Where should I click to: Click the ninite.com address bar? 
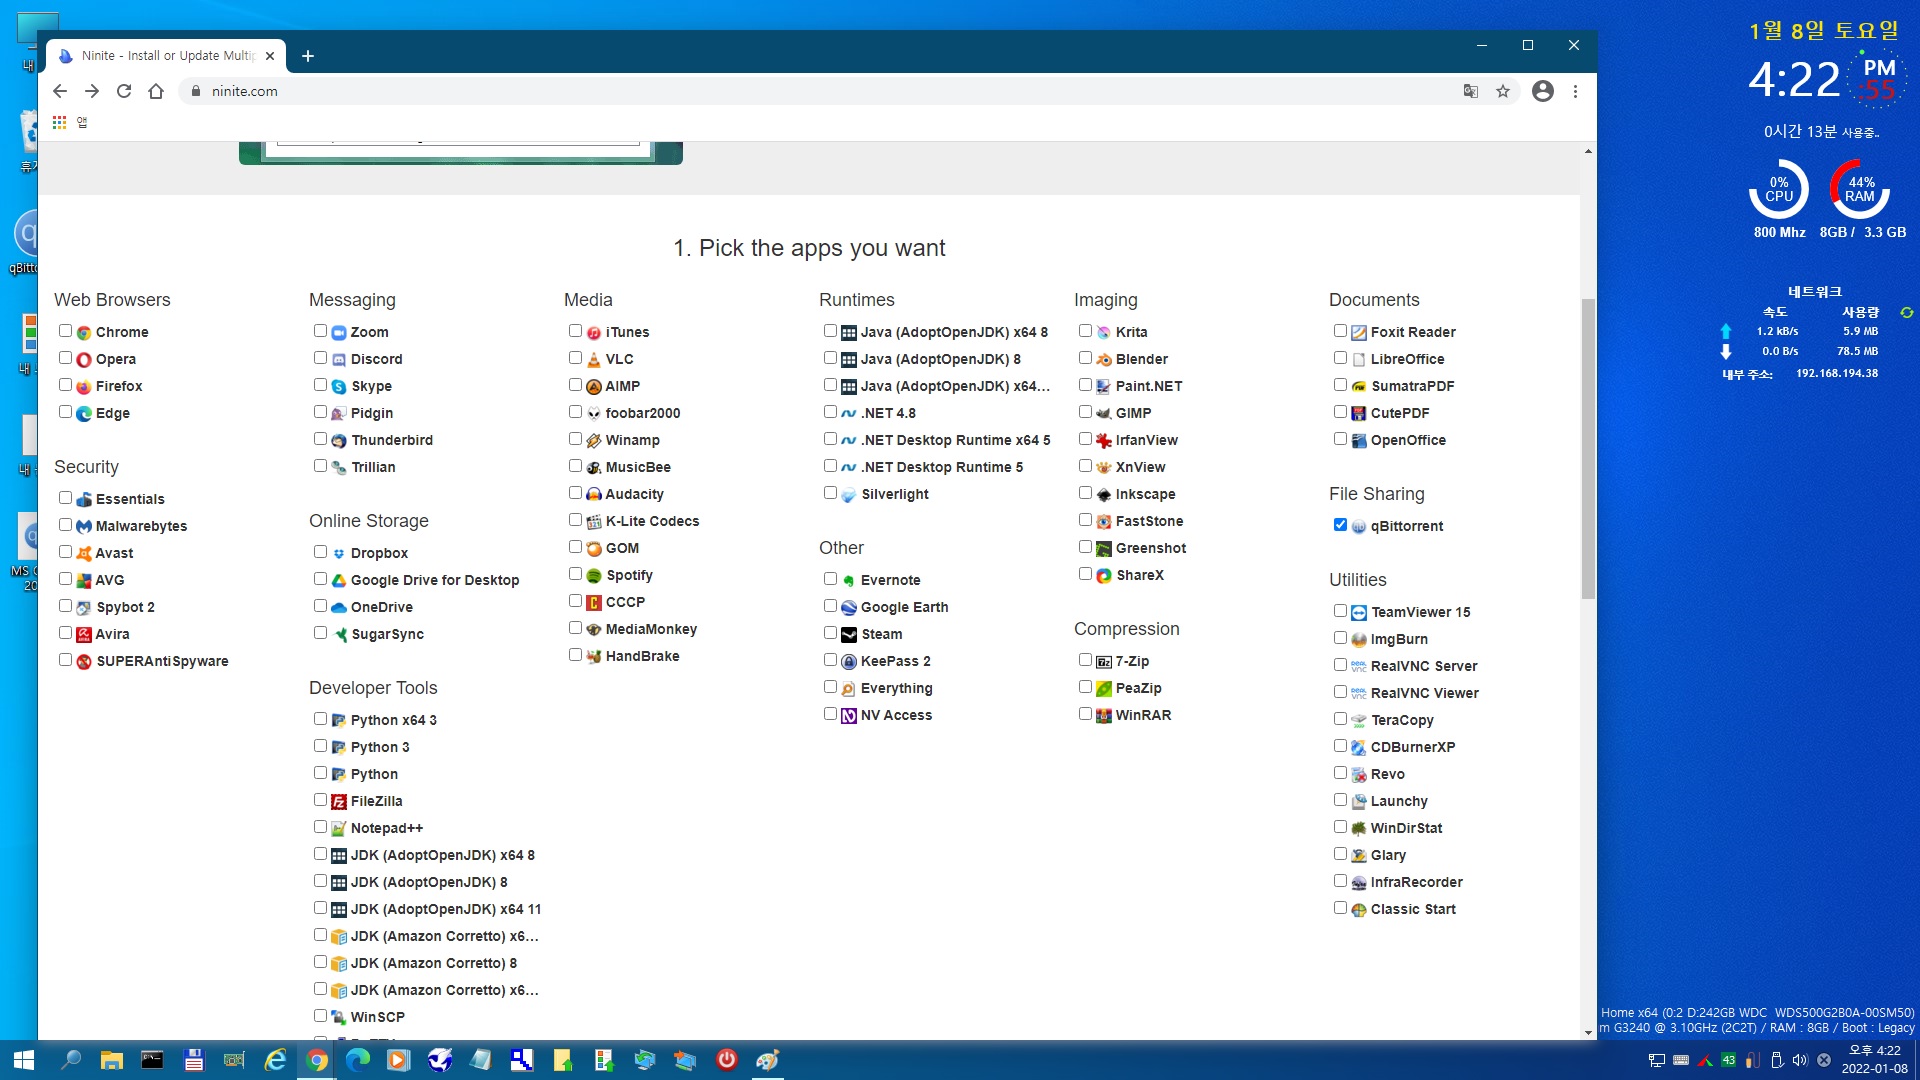coord(820,91)
